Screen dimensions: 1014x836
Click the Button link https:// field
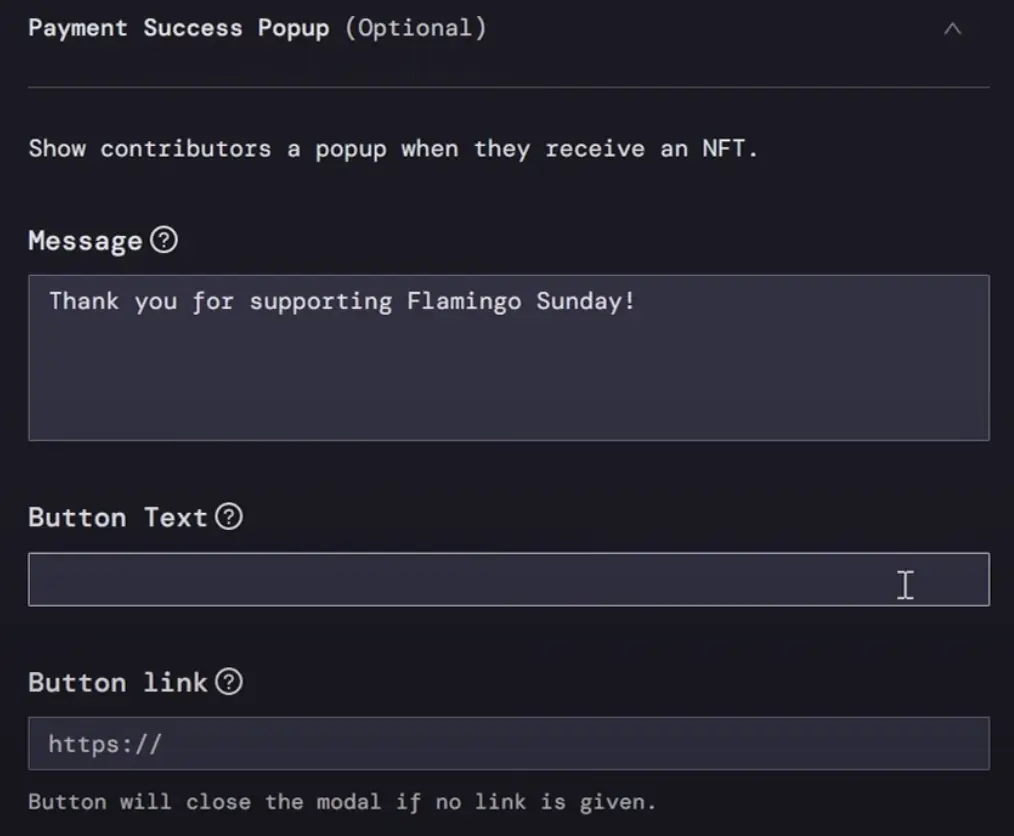coord(508,744)
